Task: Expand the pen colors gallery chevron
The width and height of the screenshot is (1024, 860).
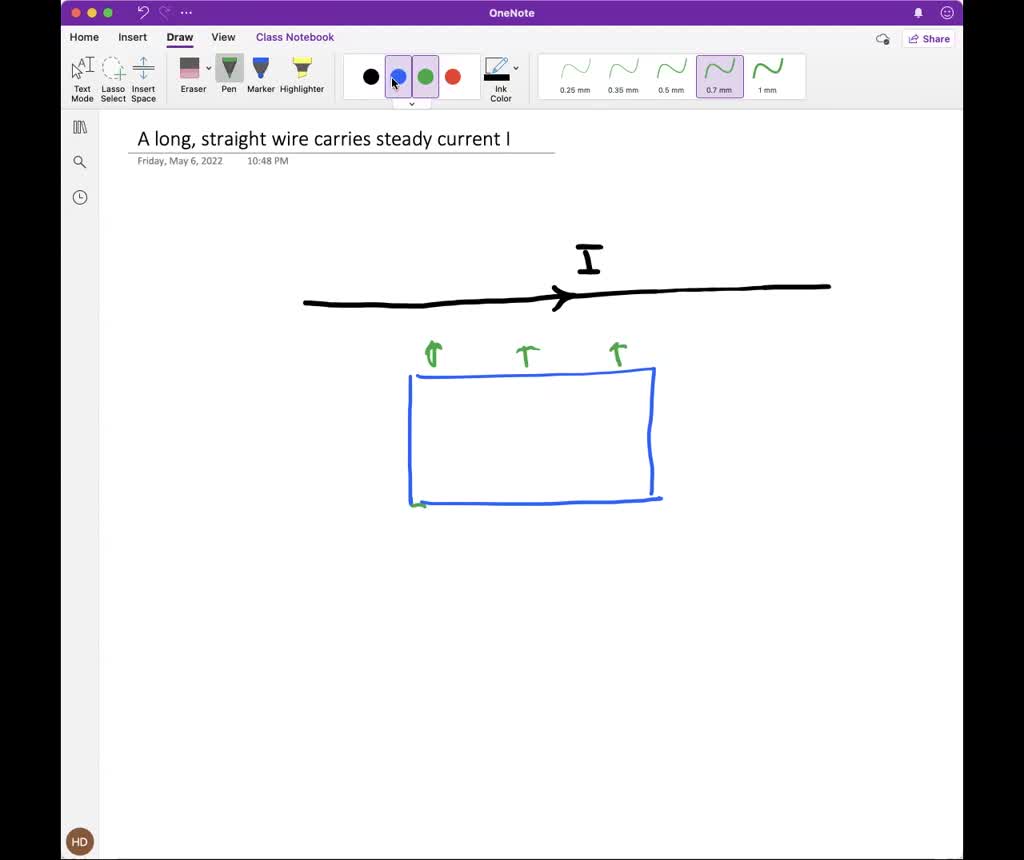Action: [412, 103]
